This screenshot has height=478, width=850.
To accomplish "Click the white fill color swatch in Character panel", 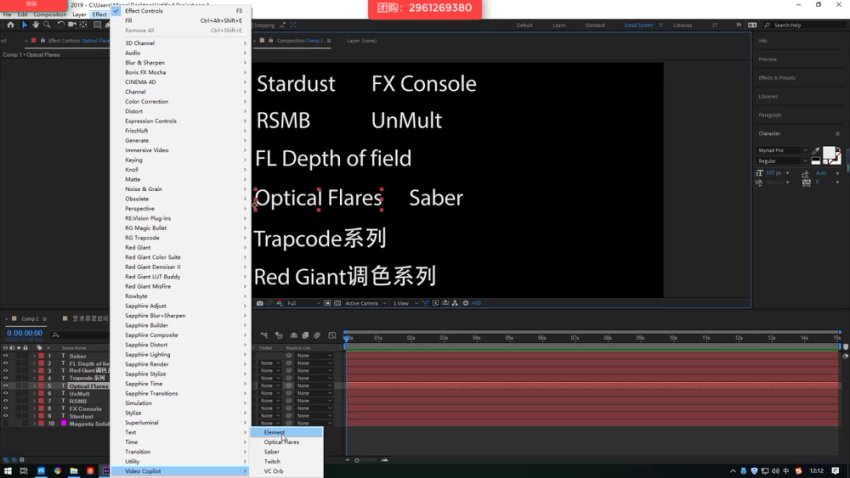I will [829, 153].
